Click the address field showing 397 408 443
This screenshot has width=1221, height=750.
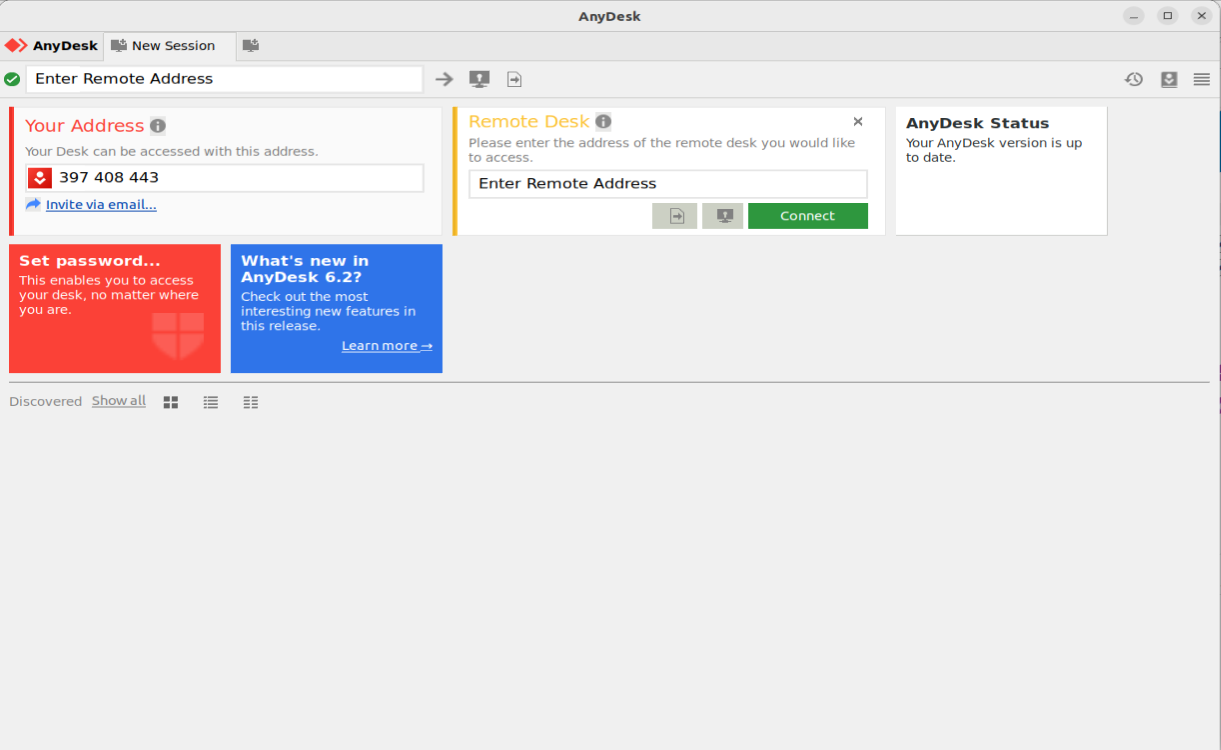tap(225, 178)
